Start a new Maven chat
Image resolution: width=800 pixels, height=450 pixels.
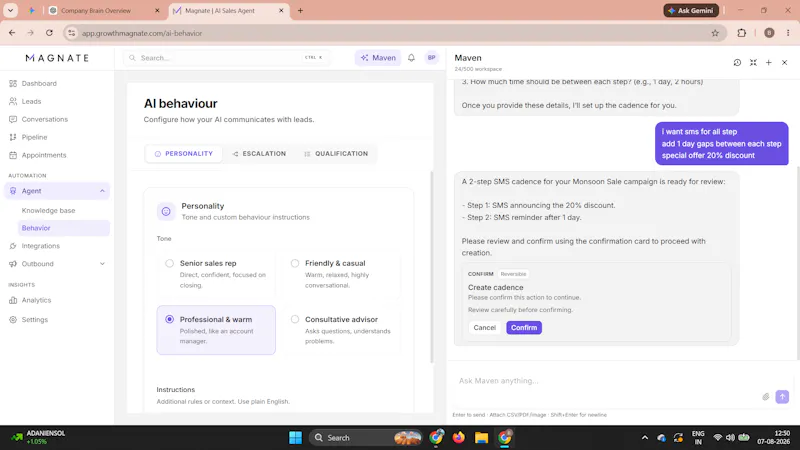coord(768,62)
